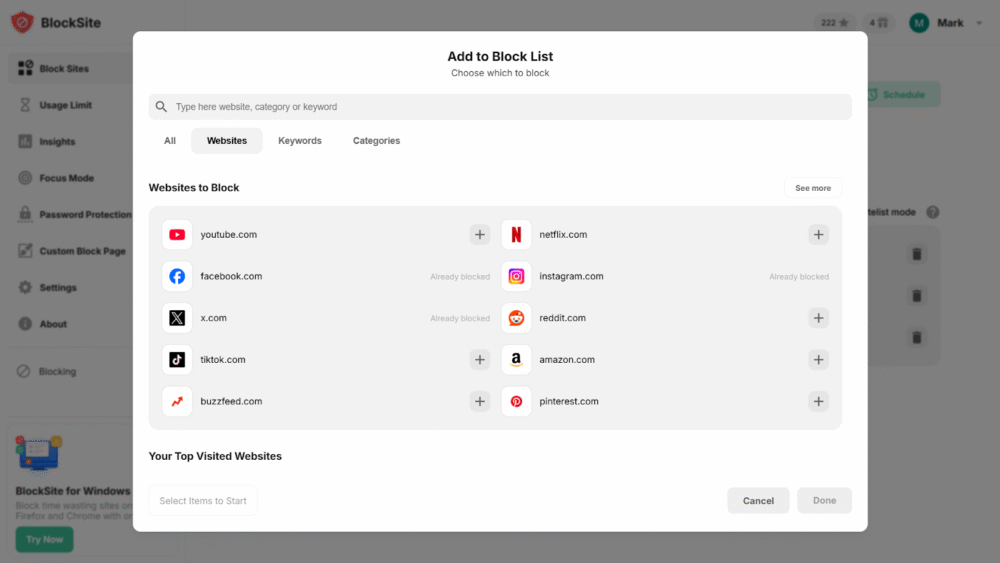
Task: Add tiktok.com to the block list
Action: [480, 360]
